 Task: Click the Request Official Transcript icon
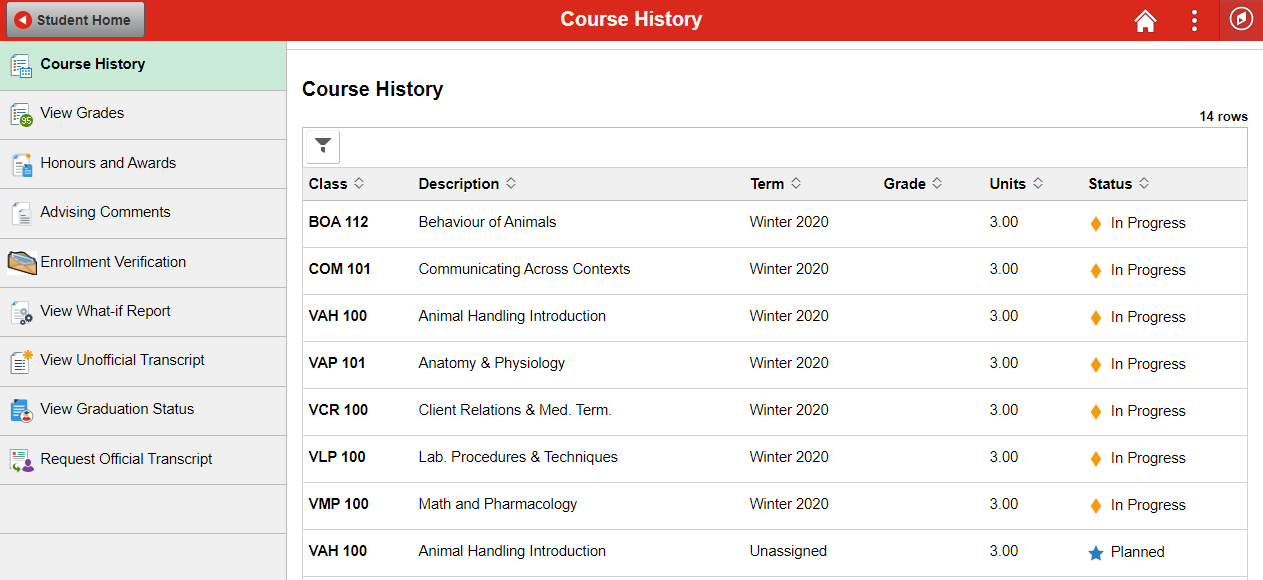[21, 460]
